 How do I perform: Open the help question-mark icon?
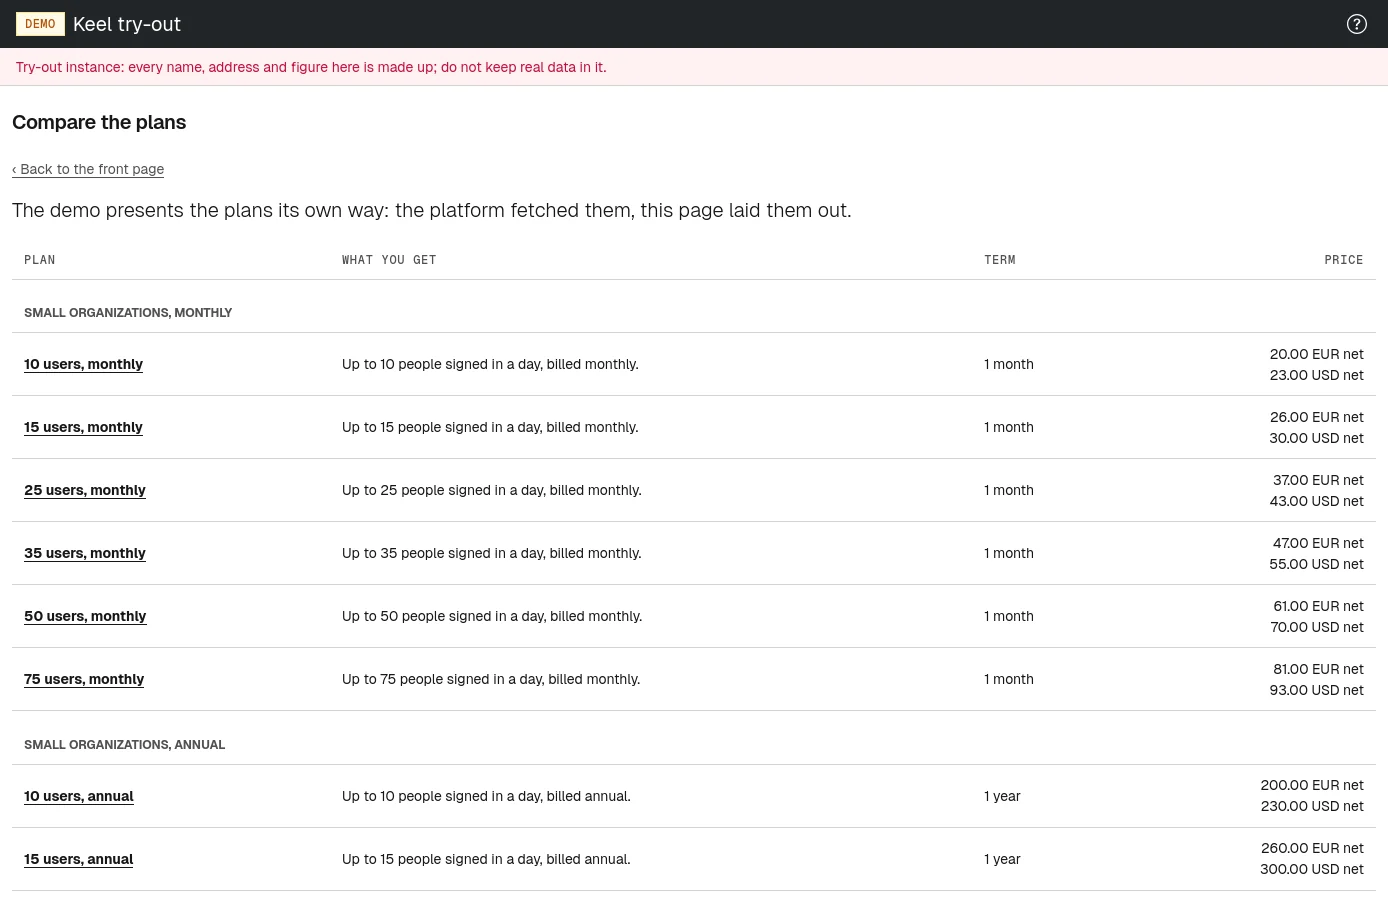point(1357,24)
